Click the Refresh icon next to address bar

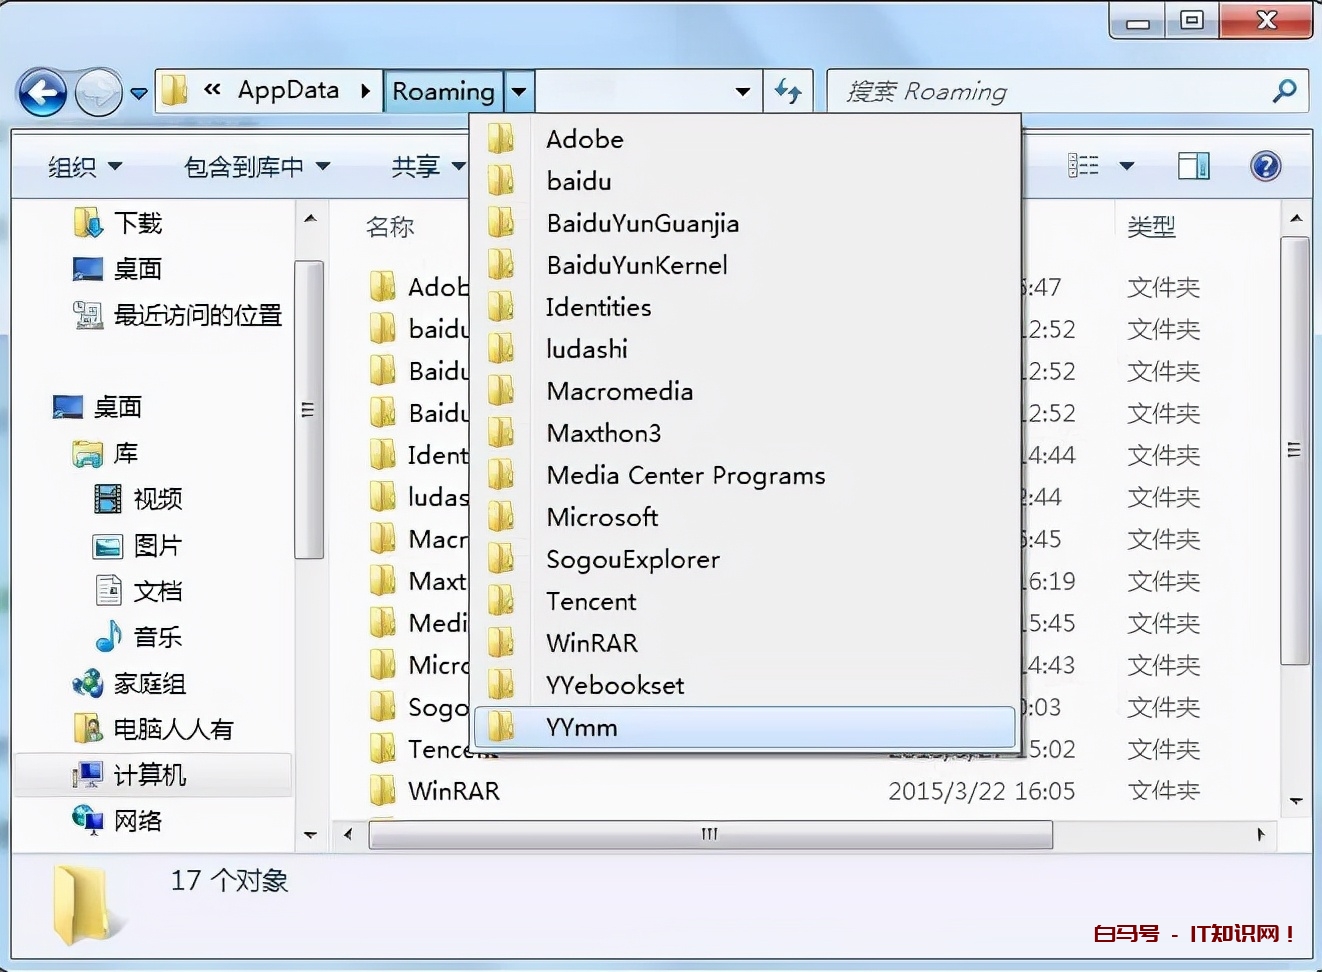coord(789,91)
